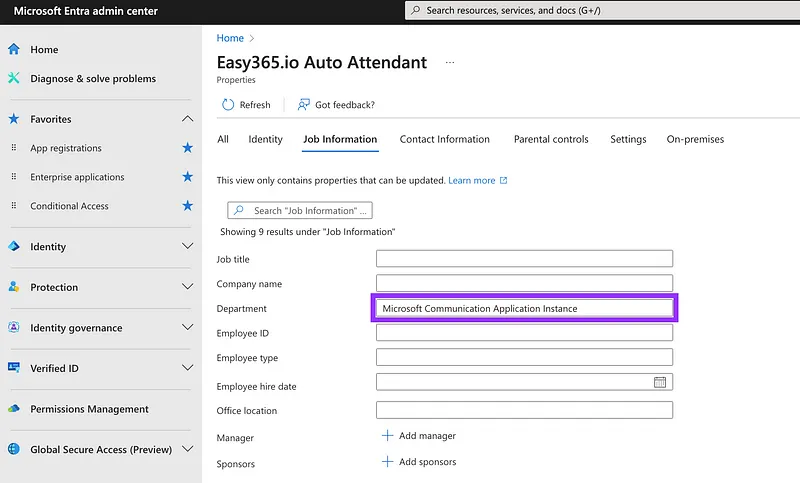800x483 pixels.
Task: Expand the Protection section chevron
Action: [188, 287]
